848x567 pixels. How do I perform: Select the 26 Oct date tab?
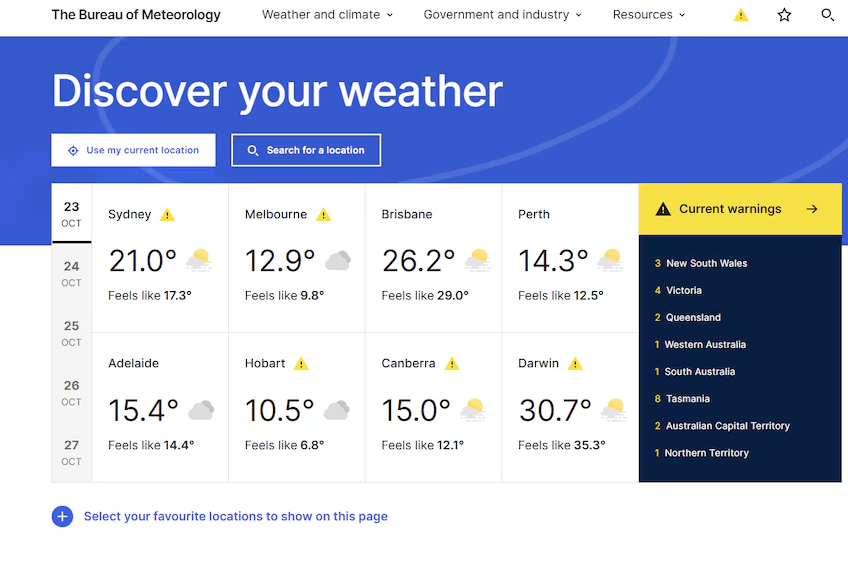(71, 392)
